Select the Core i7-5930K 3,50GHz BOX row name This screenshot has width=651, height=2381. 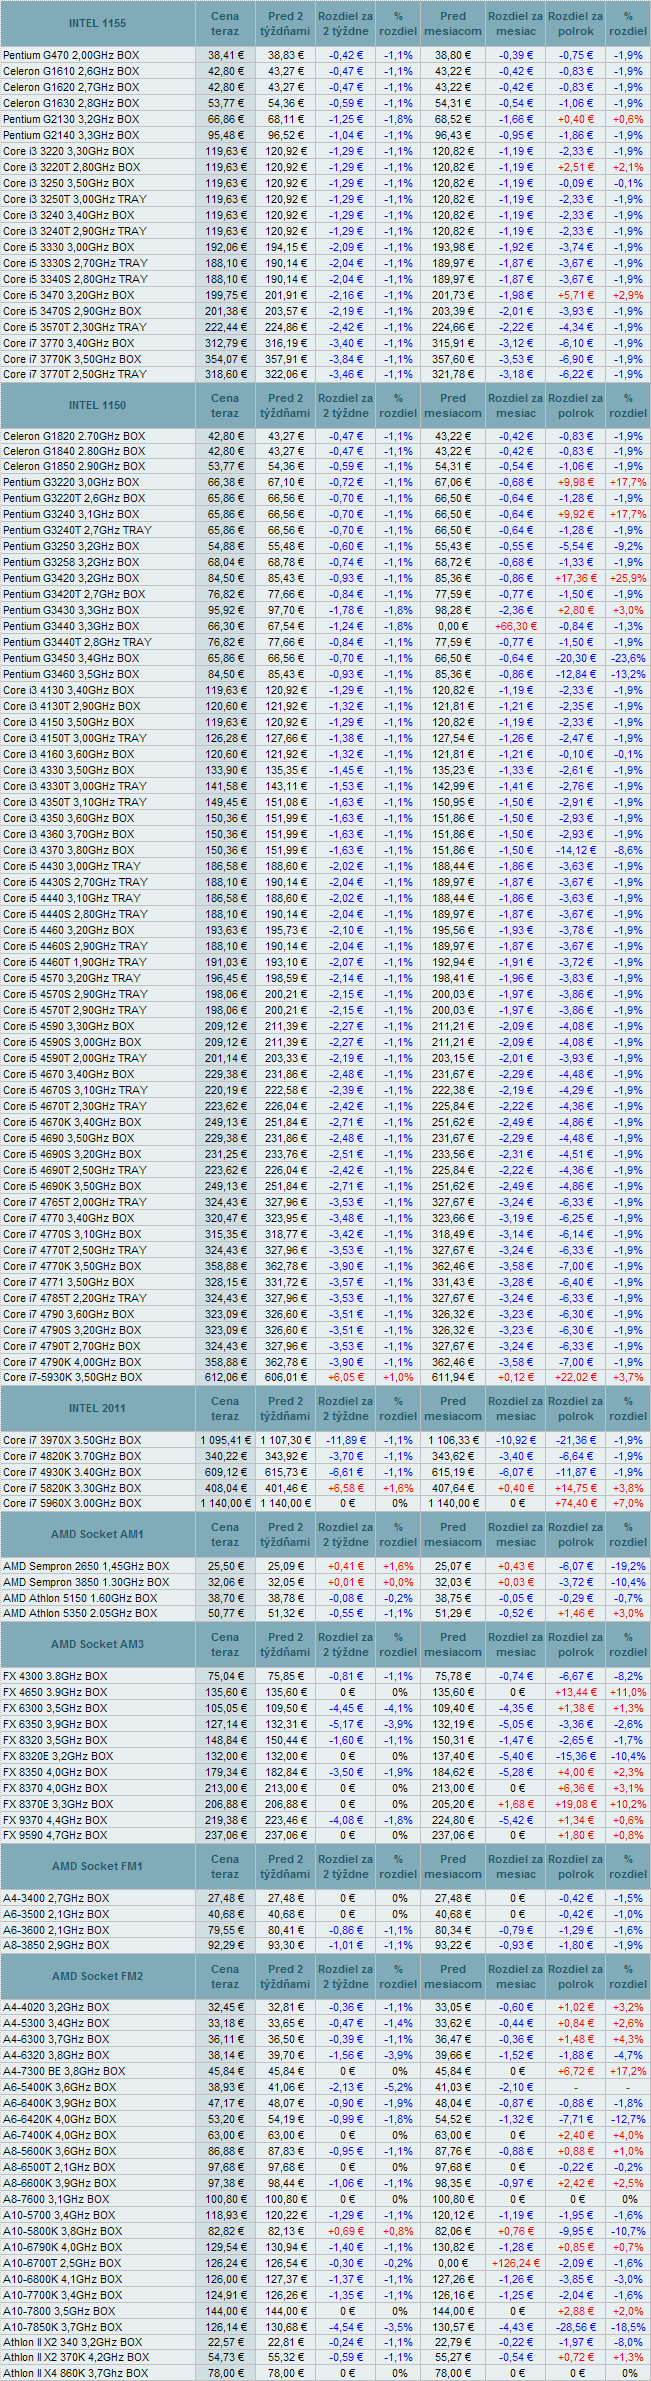coord(72,1377)
